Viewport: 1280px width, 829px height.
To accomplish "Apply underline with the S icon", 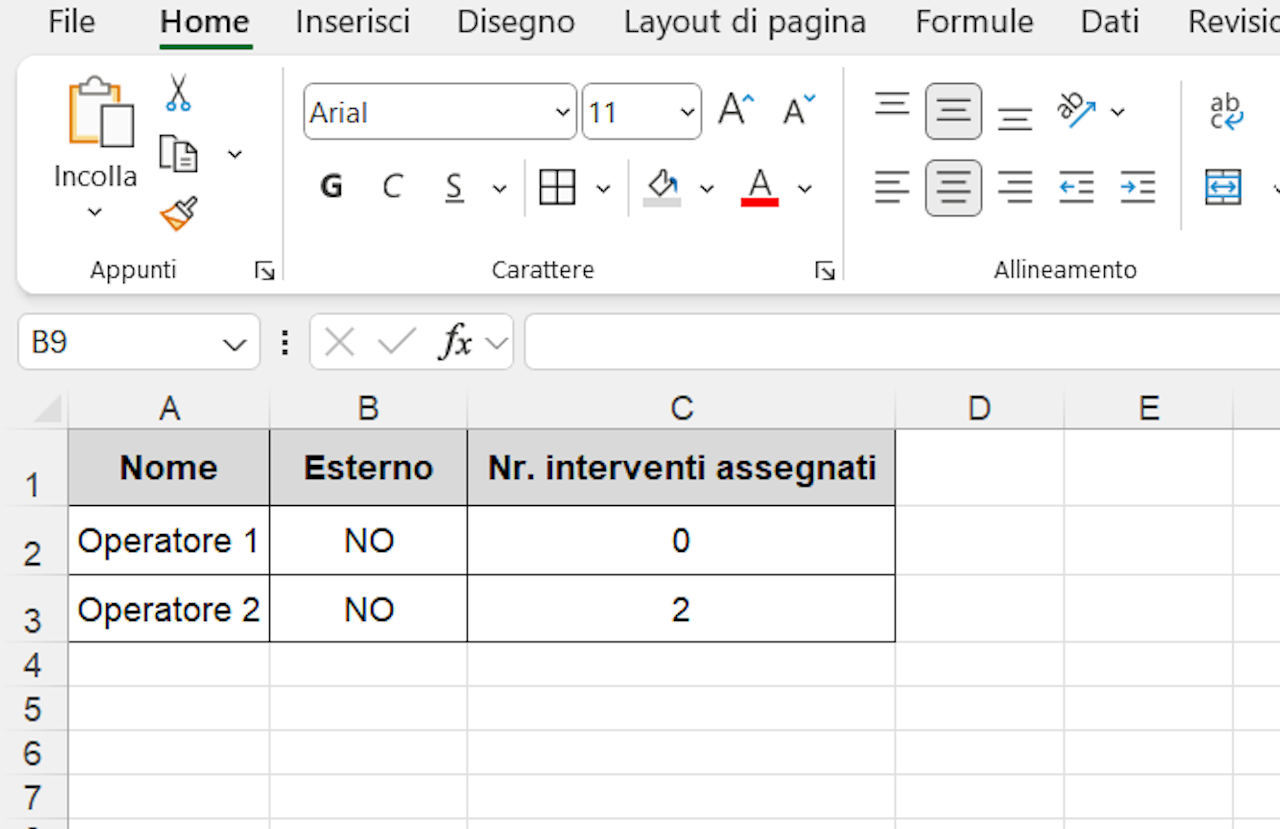I will click(455, 187).
